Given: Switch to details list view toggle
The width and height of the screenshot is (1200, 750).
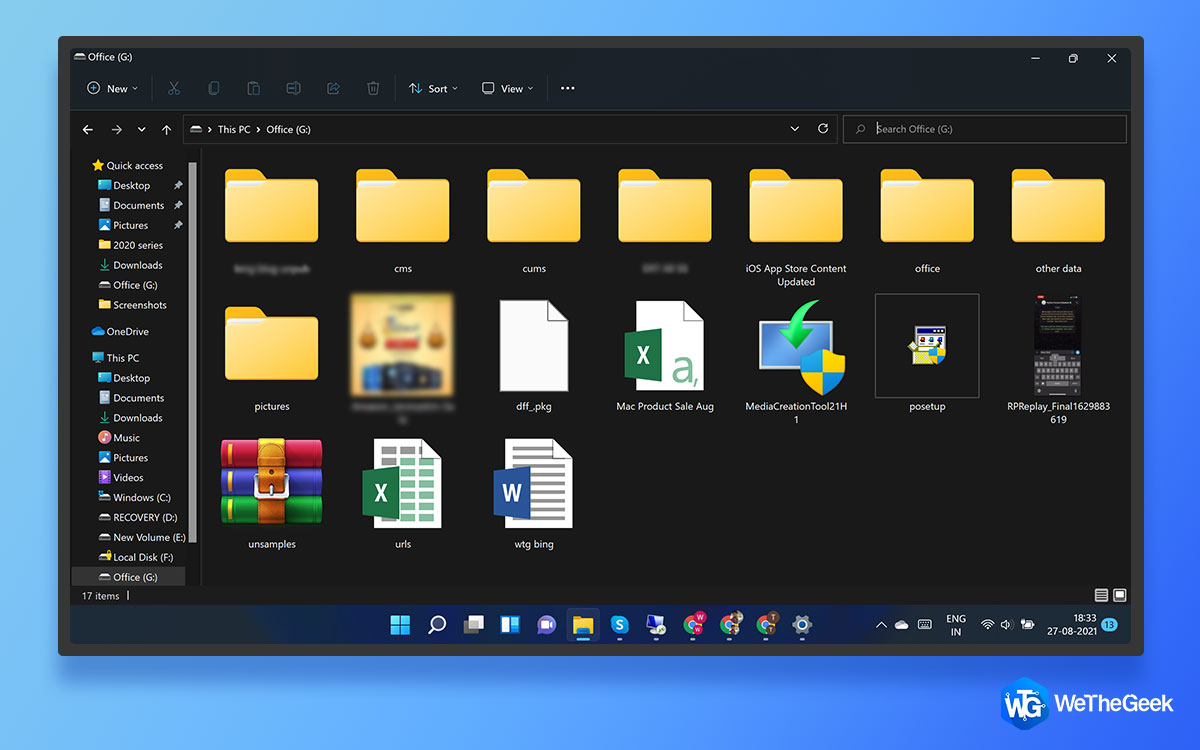Looking at the screenshot, I should click(1101, 595).
